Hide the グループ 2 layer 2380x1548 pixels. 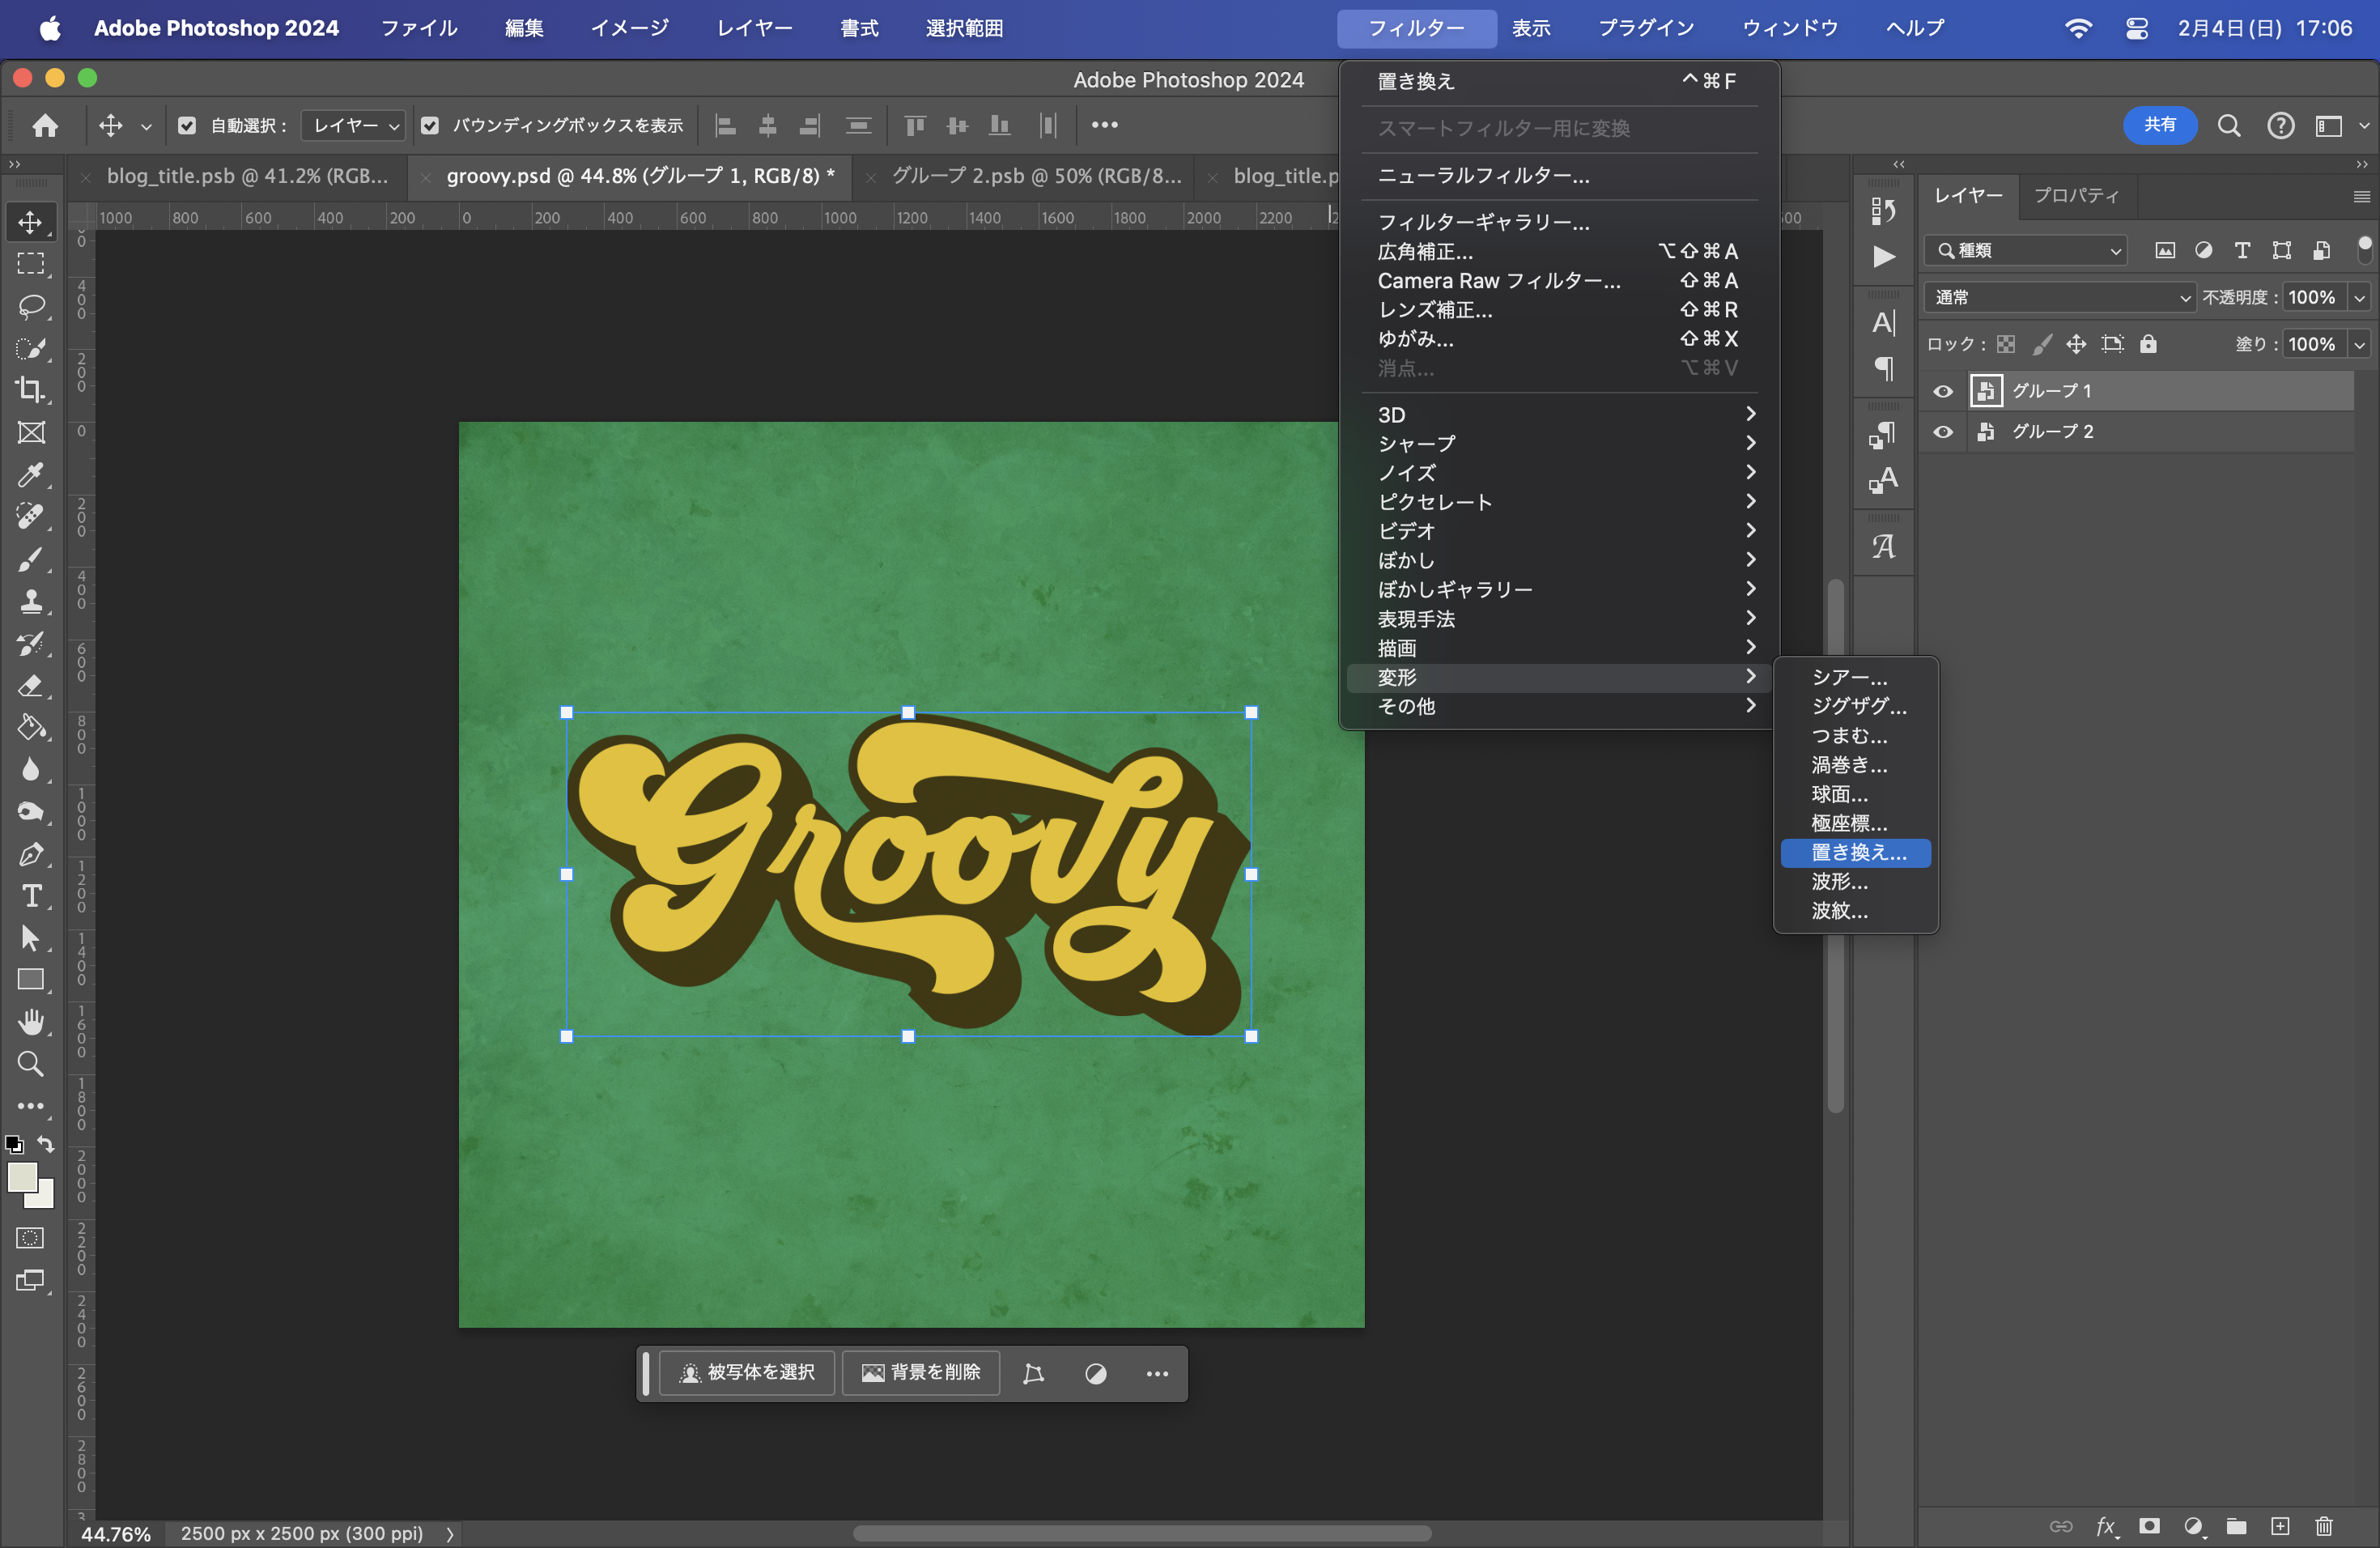point(1942,432)
